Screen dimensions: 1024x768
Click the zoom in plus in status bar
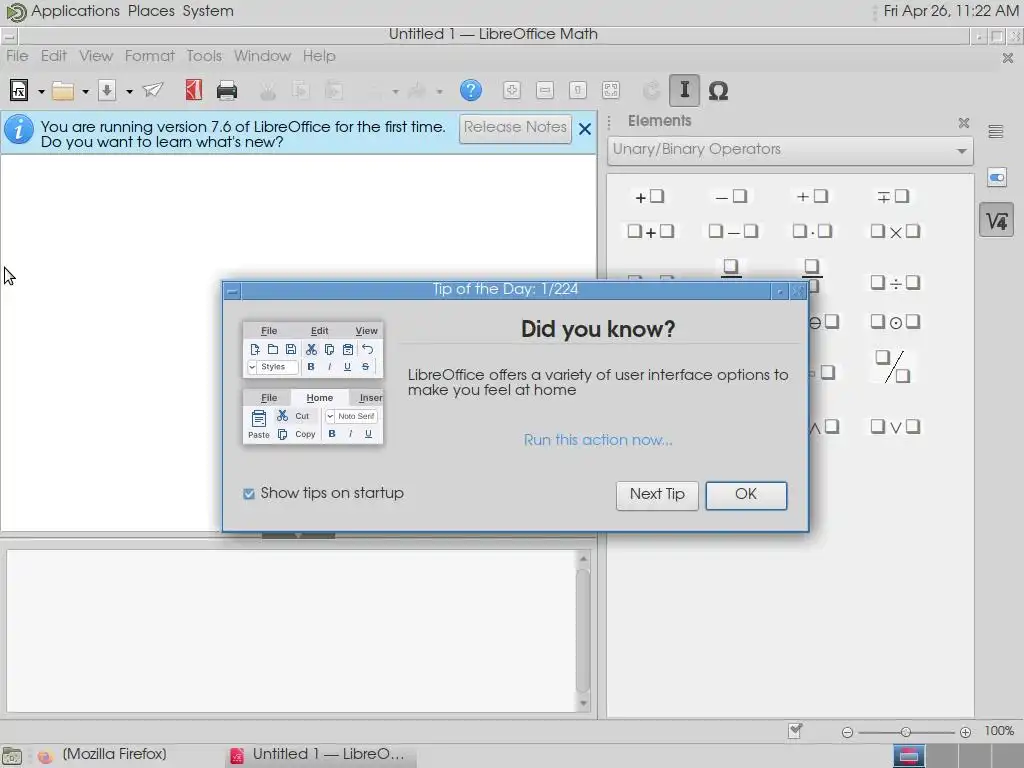(x=965, y=733)
